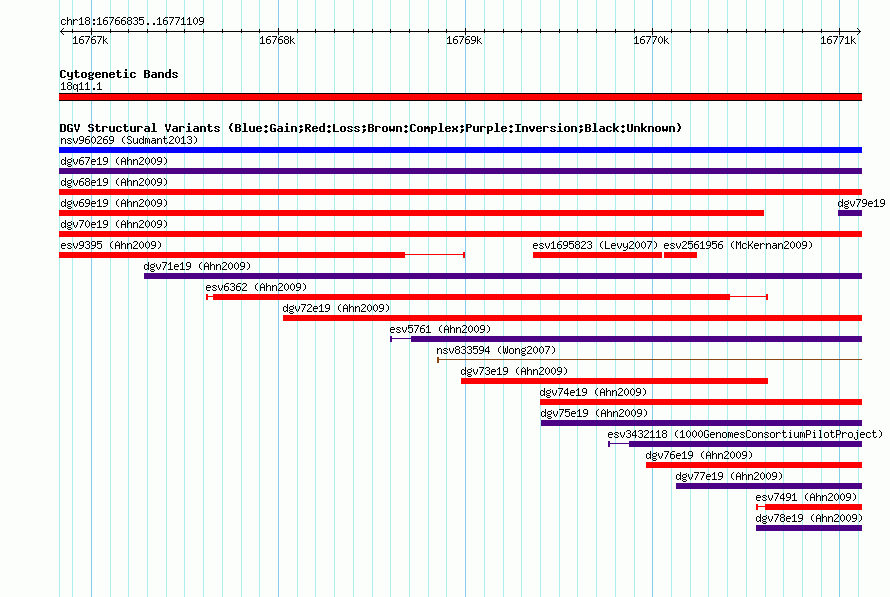Select the esv7491 (Ahn2009) label

[806, 497]
